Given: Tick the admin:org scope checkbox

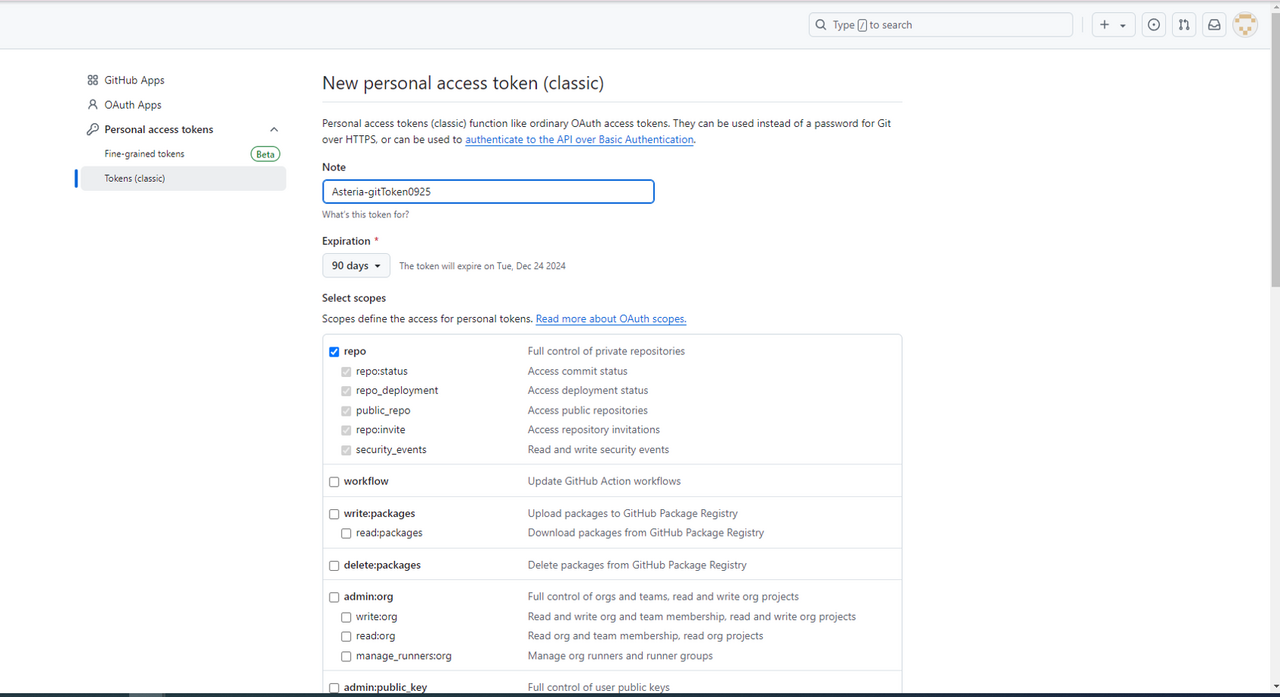Looking at the screenshot, I should click(334, 597).
